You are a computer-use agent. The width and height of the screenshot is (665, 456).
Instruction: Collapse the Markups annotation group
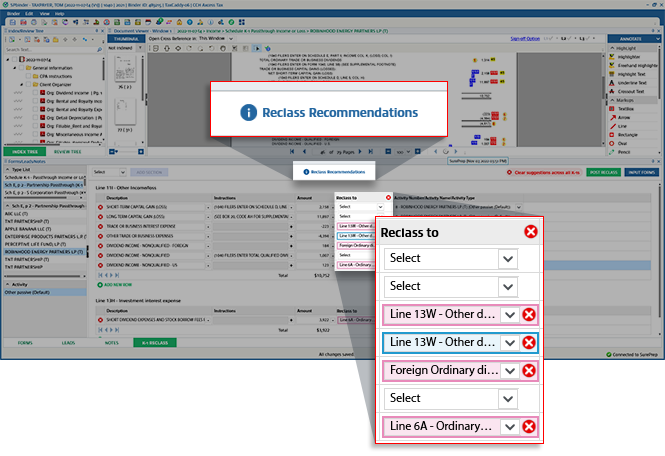pos(612,100)
